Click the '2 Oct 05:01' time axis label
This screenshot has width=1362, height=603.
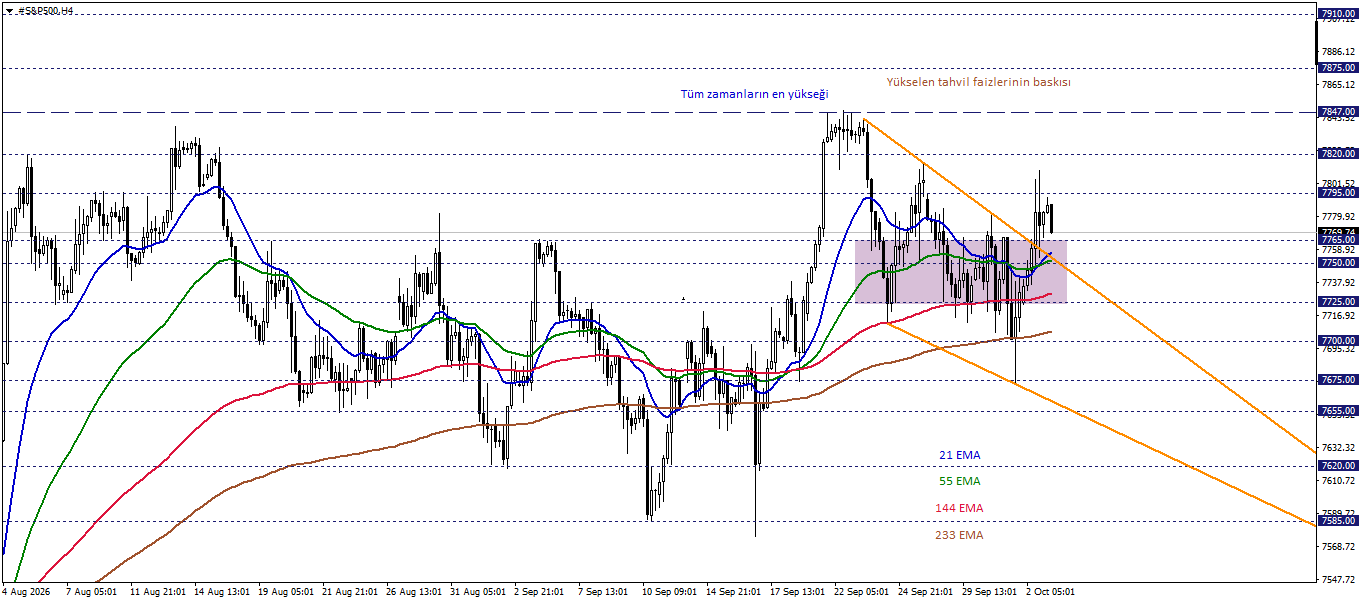point(1051,591)
